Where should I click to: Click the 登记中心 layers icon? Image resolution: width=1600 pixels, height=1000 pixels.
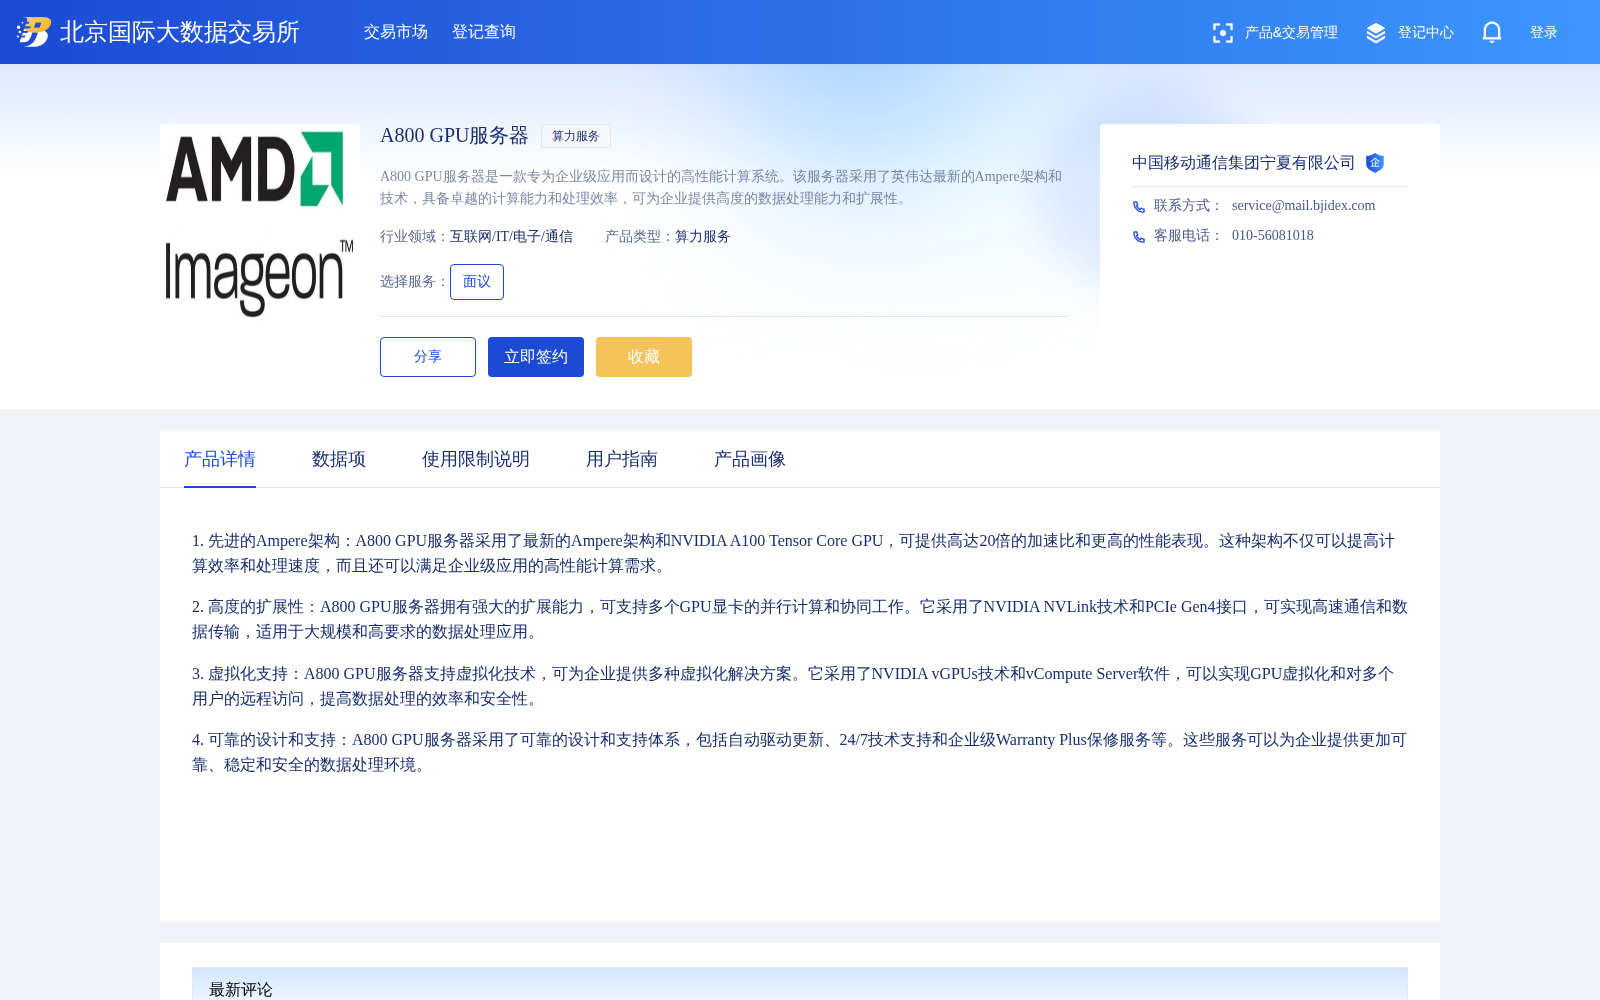coord(1376,33)
